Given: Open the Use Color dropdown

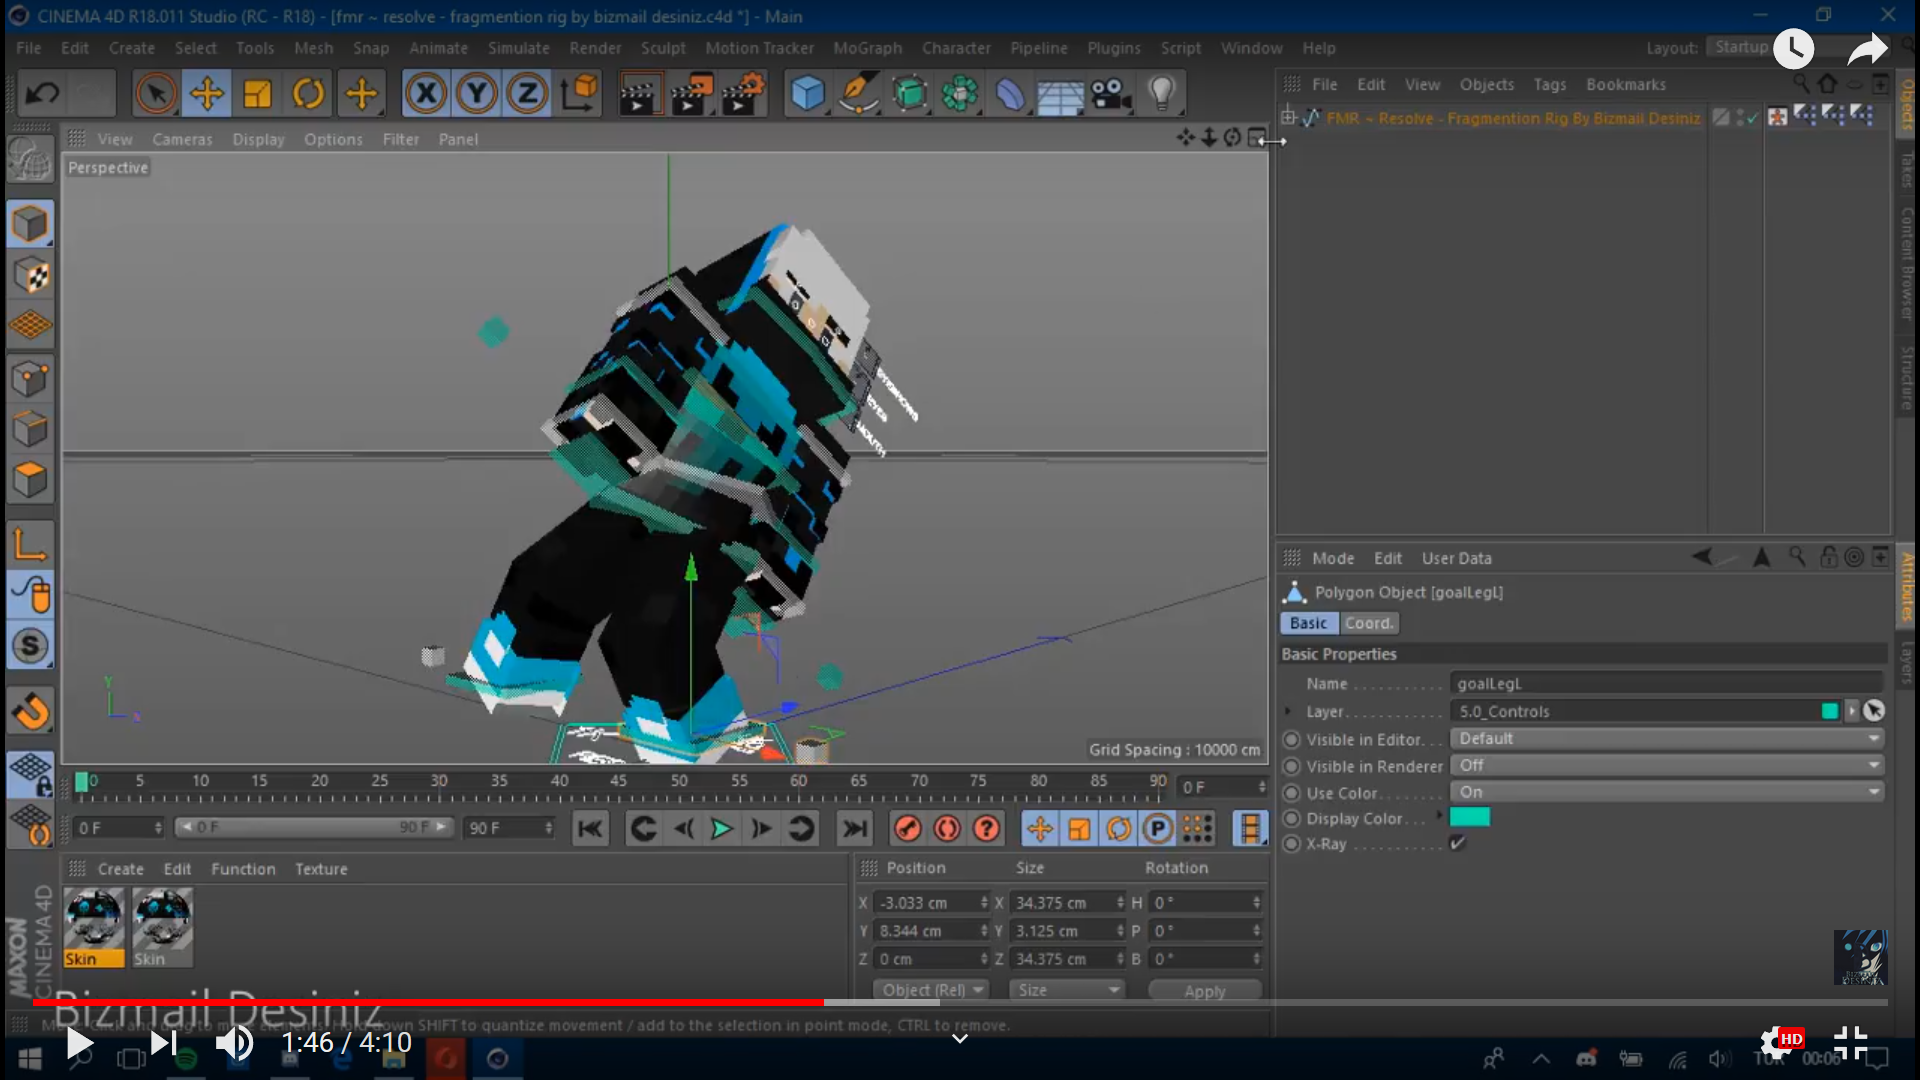Looking at the screenshot, I should tap(1667, 792).
